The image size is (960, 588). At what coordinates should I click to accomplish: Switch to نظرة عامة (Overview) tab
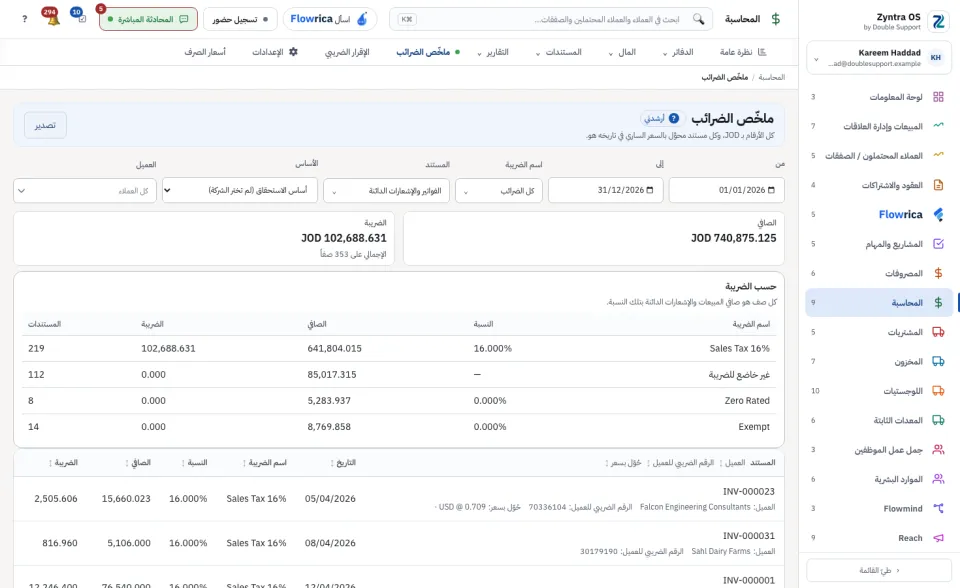pos(743,52)
